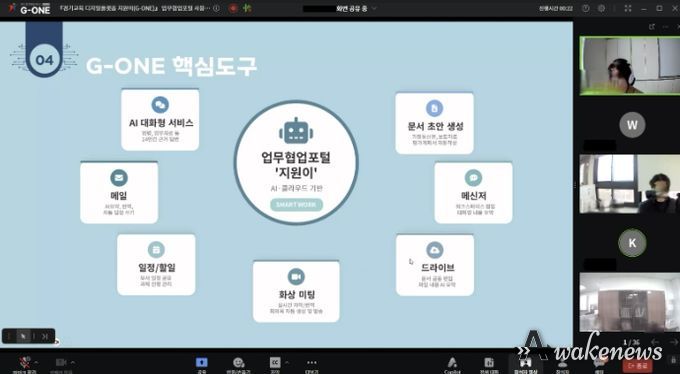Select the bottom participant video of a cabinet
This screenshot has width=680, height=374.
point(630,302)
